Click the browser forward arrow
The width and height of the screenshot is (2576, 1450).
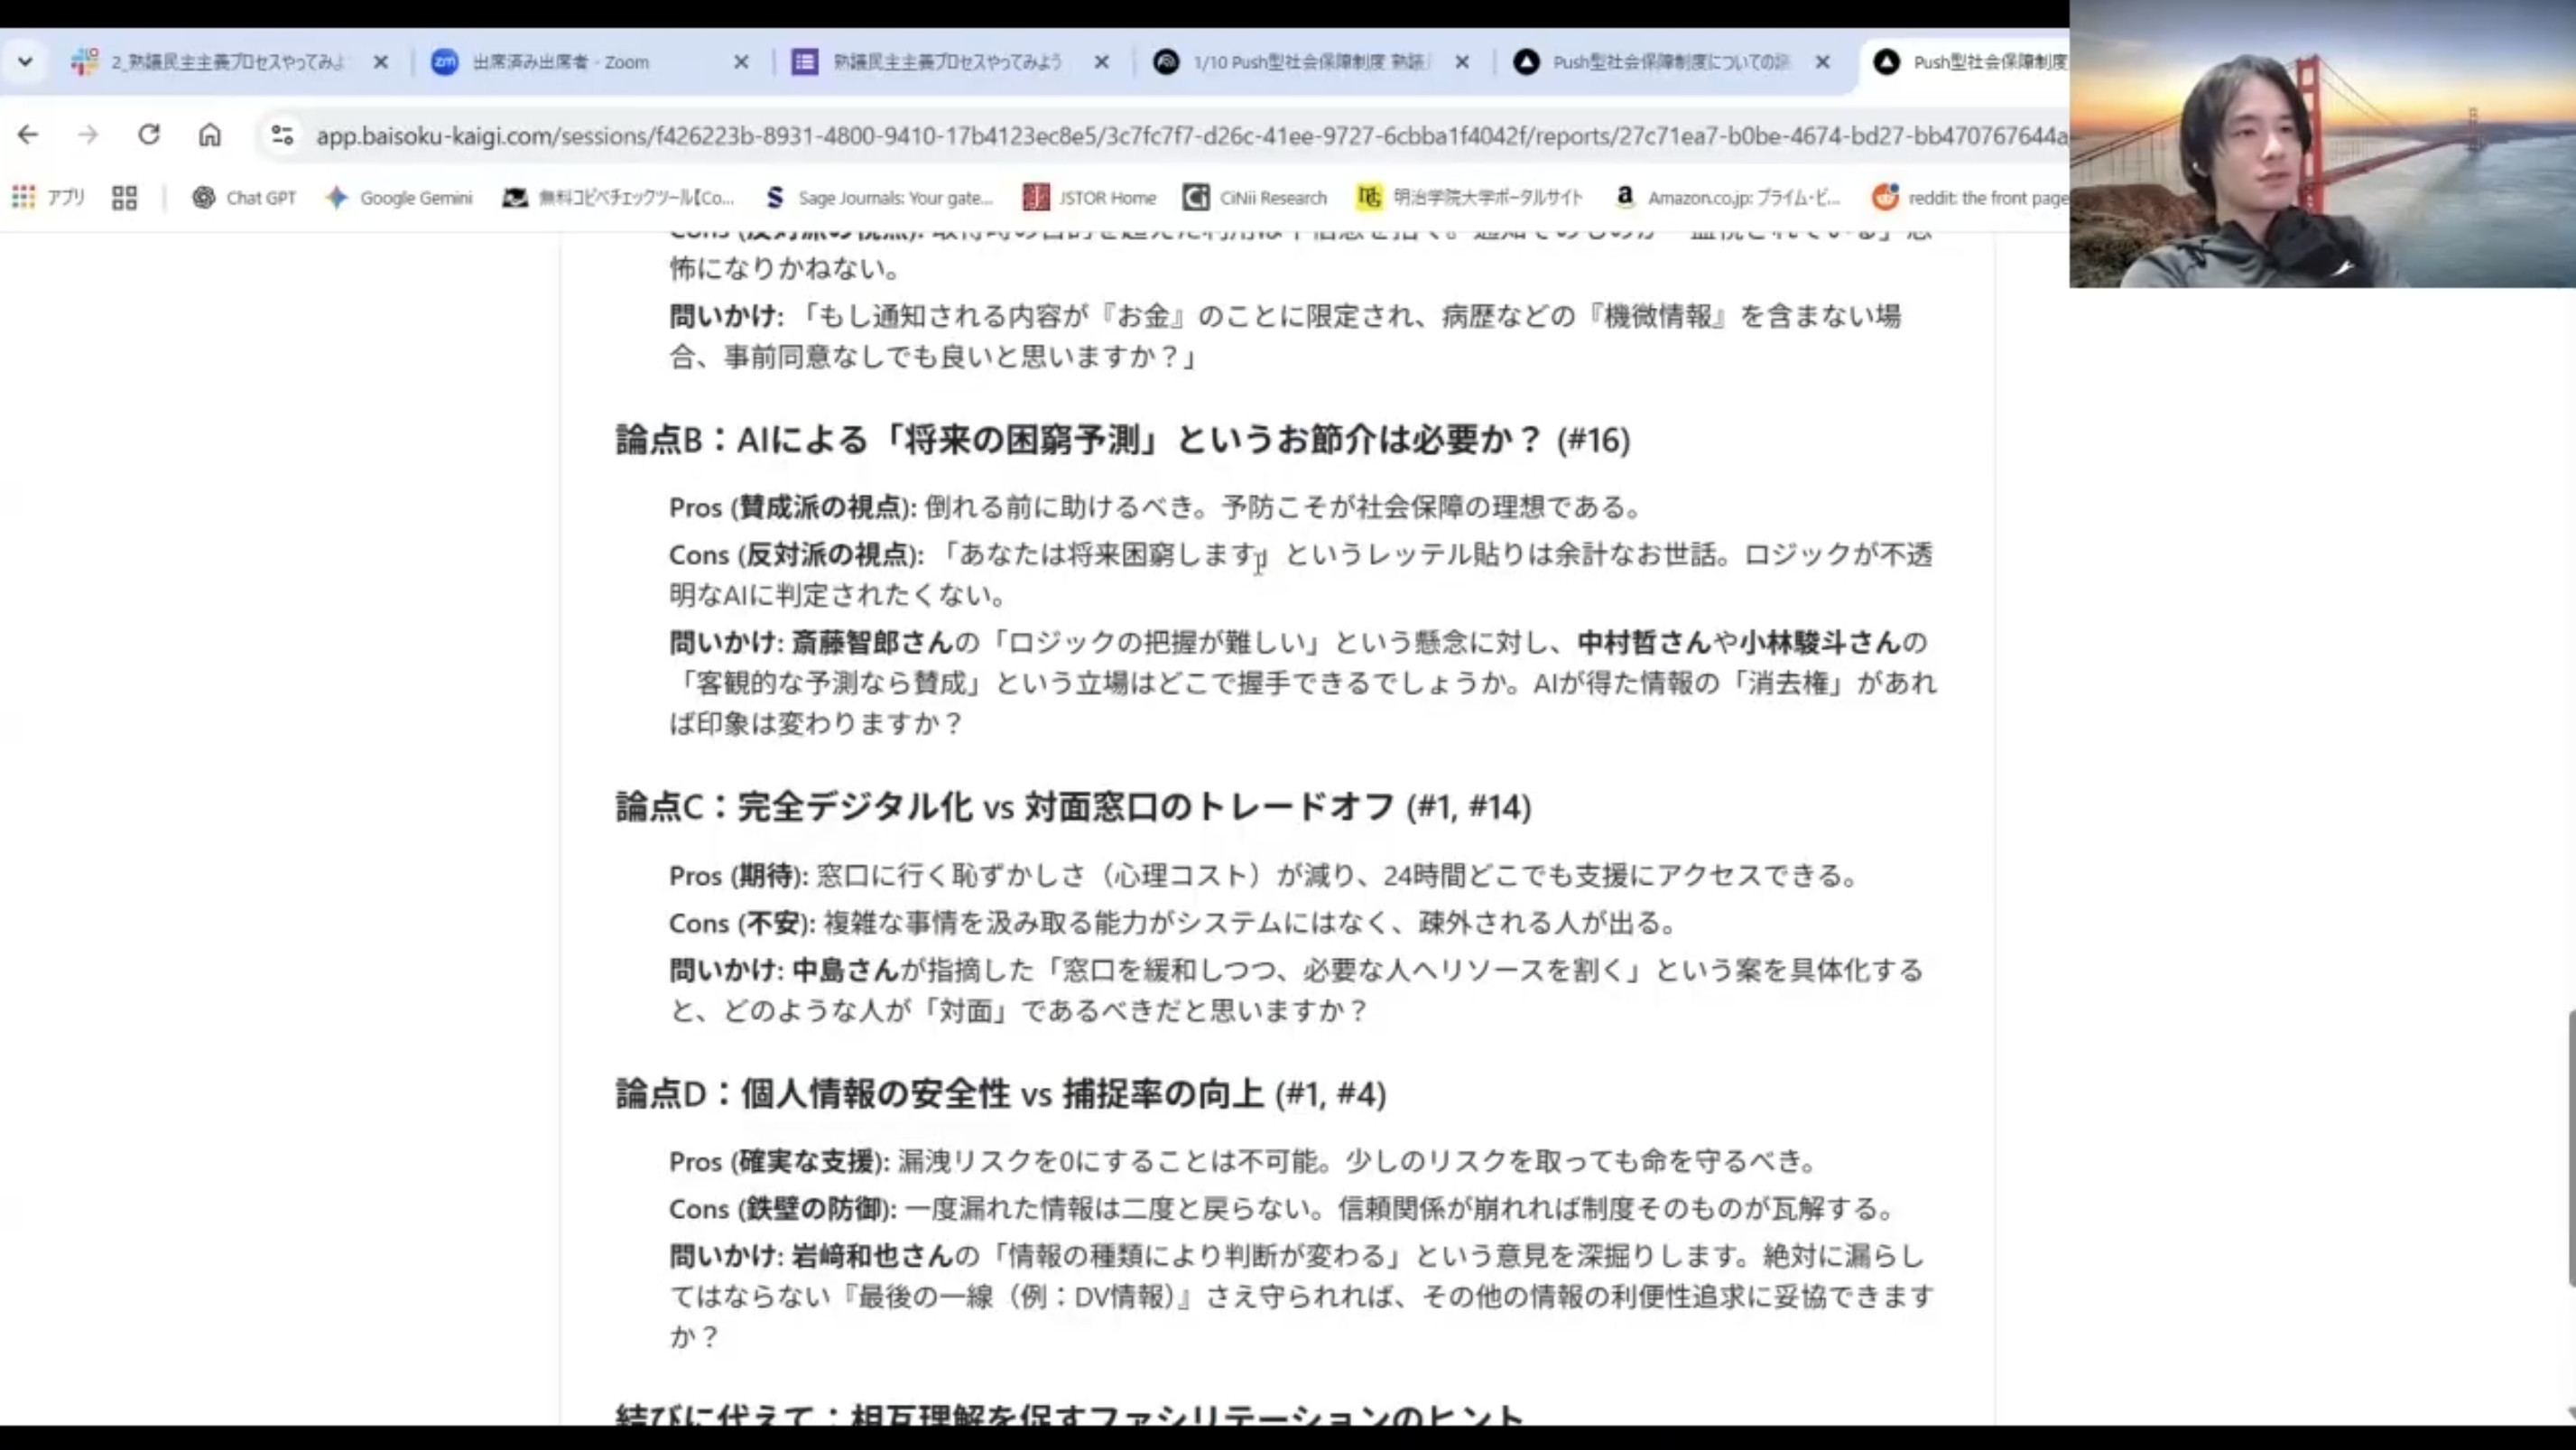pos(88,134)
